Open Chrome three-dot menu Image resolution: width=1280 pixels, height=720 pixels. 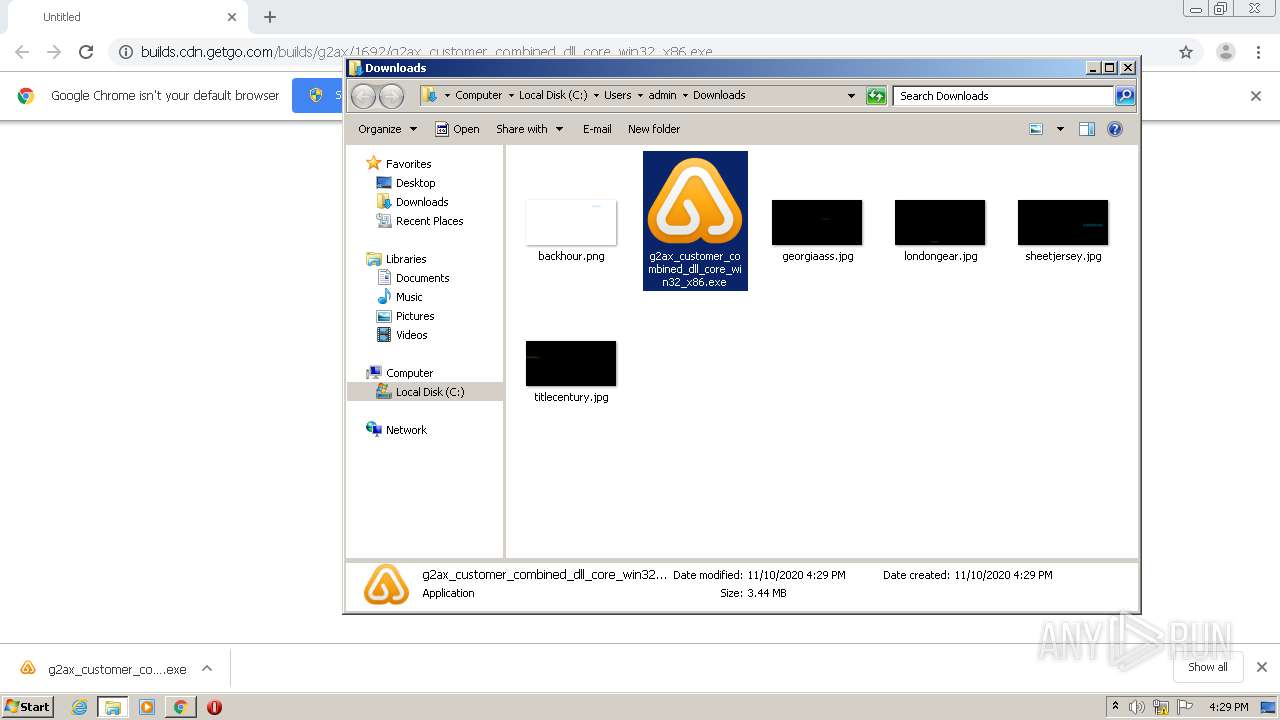[x=1259, y=52]
